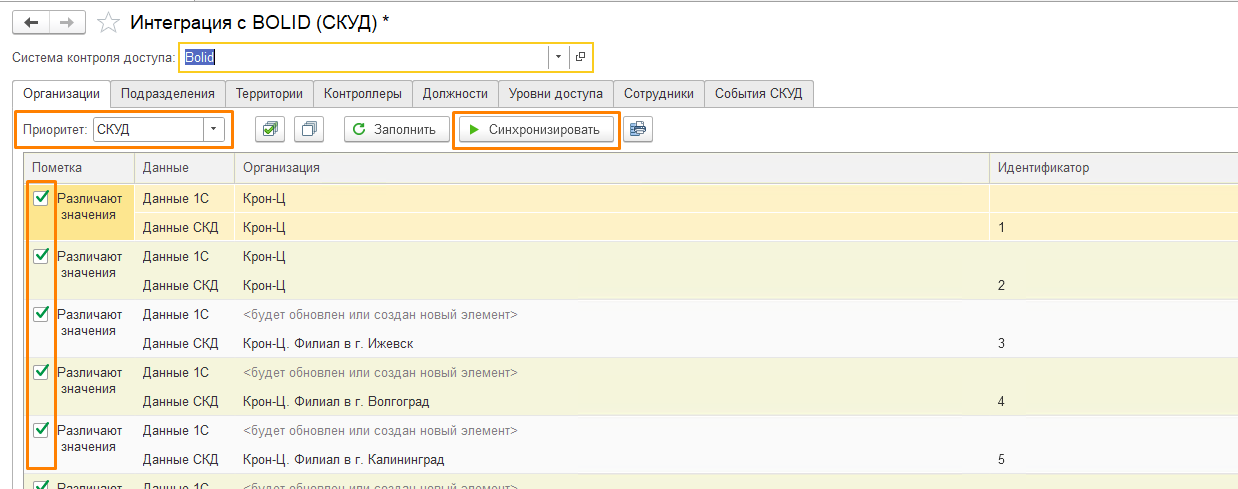Go to the События СКУД tab
Viewport: 1238px width, 489px height.
[x=758, y=94]
